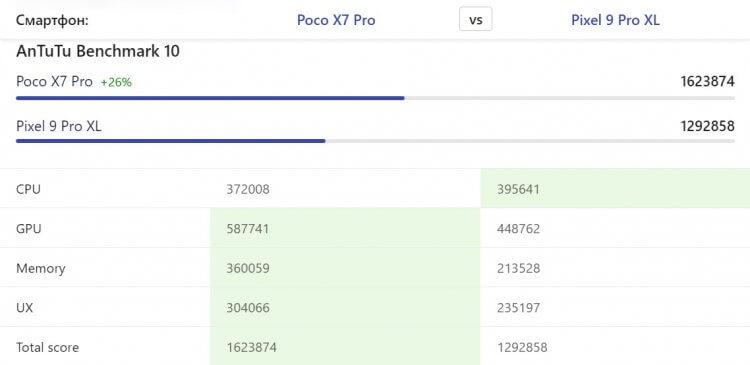Viewport: 750px width, 365px height.
Task: Click the CPU value 372008
Action: [x=248, y=189]
